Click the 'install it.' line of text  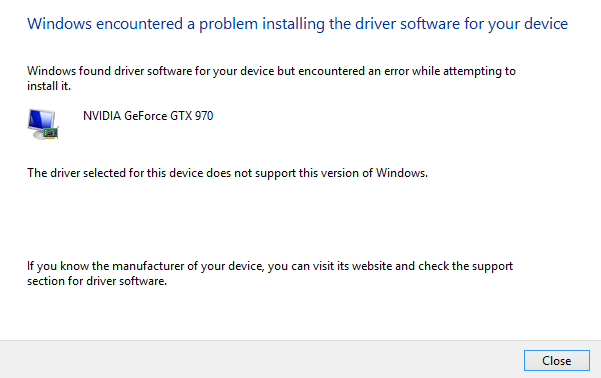click(x=49, y=86)
